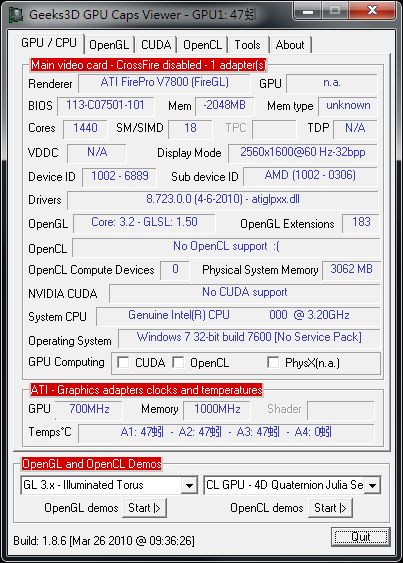Click the Mem field showing -2048MB
Viewport: 403px width, 563px height.
point(224,106)
